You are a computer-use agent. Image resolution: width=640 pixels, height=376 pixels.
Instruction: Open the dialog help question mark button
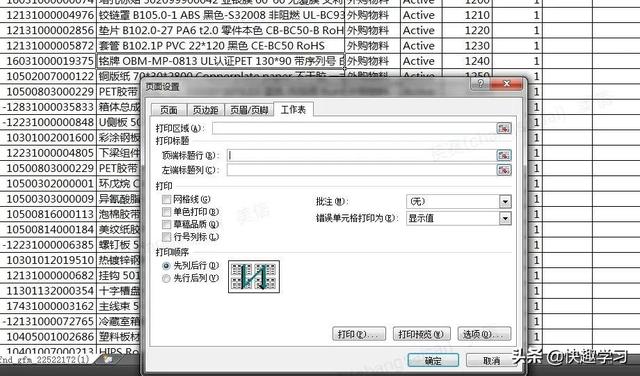(480, 84)
